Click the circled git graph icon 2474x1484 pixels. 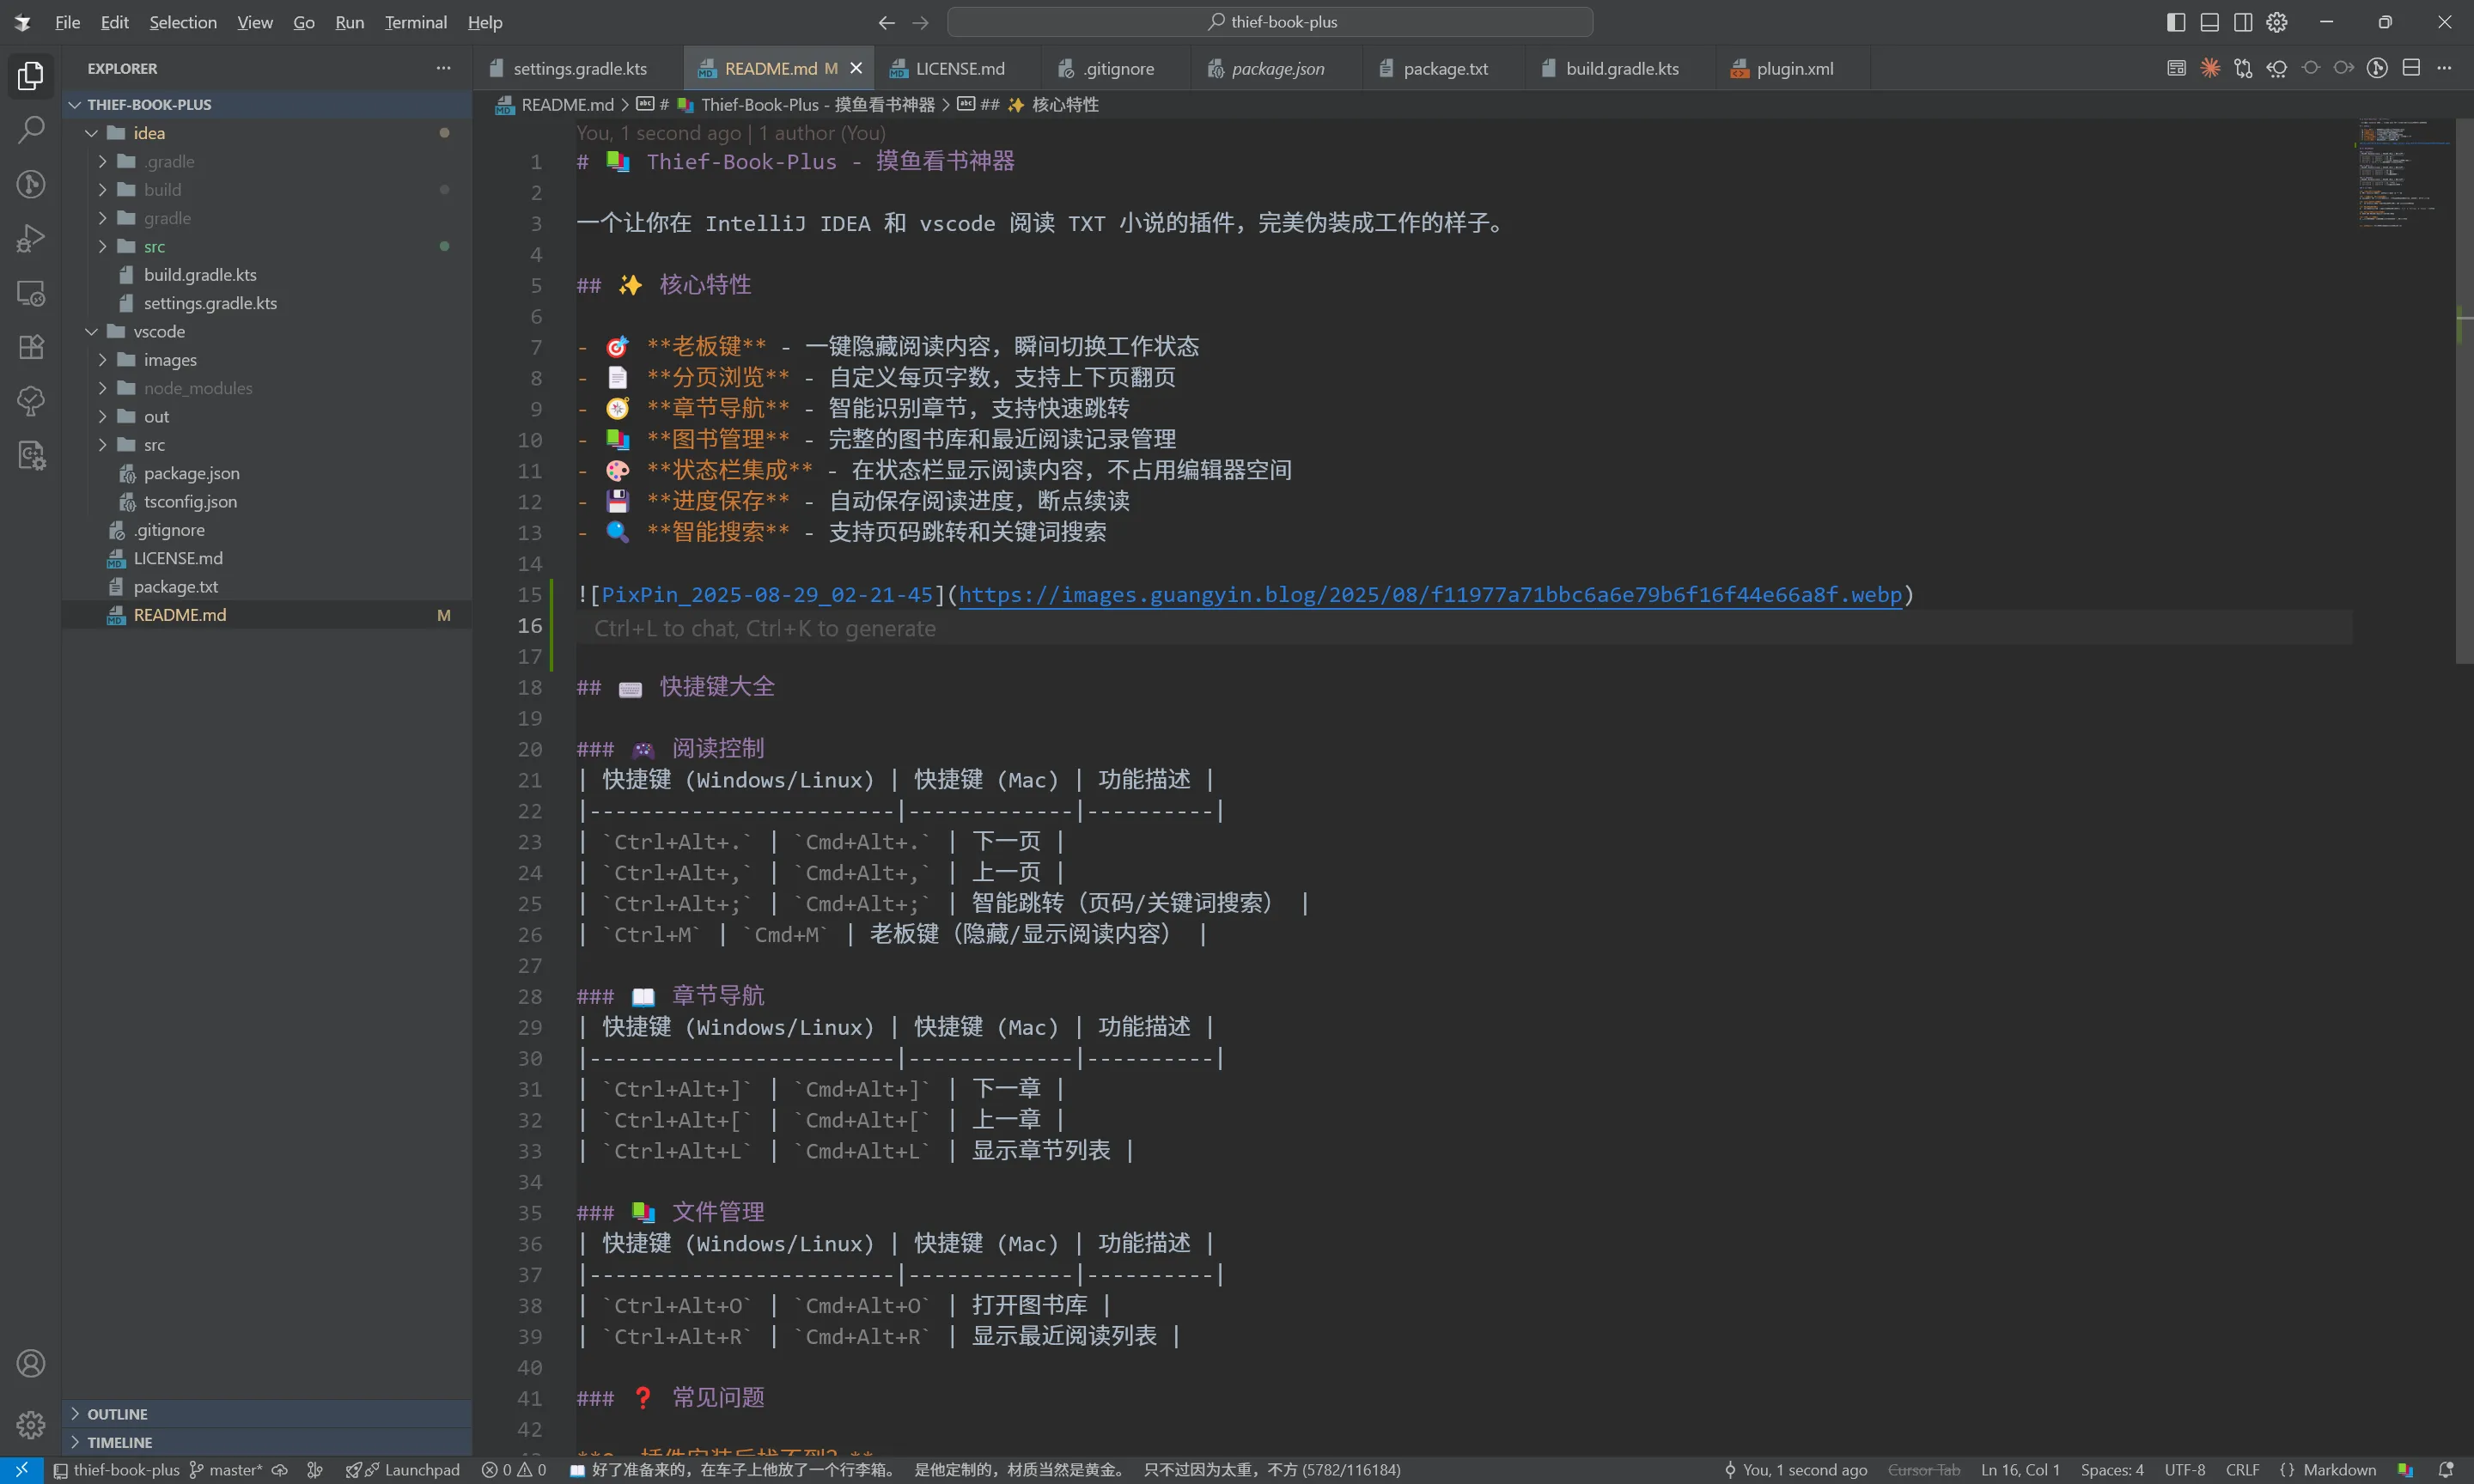(x=2378, y=68)
